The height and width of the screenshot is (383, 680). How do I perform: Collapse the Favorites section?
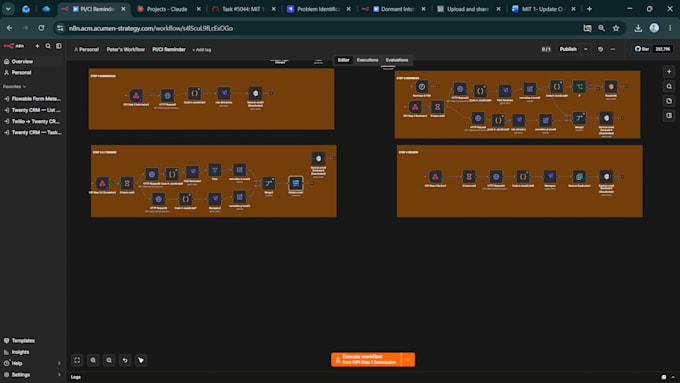pyautogui.click(x=14, y=87)
